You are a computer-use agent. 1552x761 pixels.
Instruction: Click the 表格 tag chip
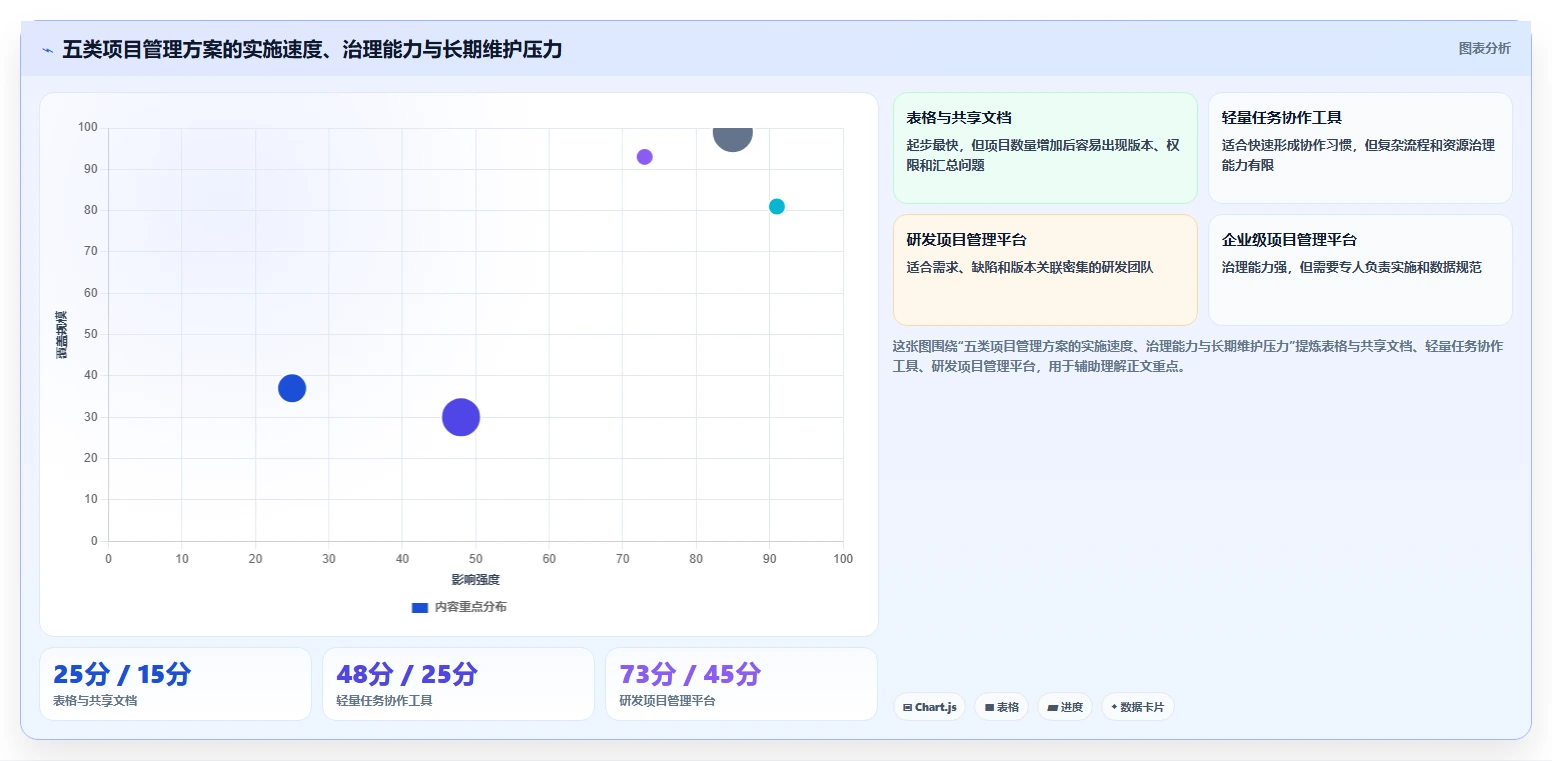coord(1001,707)
